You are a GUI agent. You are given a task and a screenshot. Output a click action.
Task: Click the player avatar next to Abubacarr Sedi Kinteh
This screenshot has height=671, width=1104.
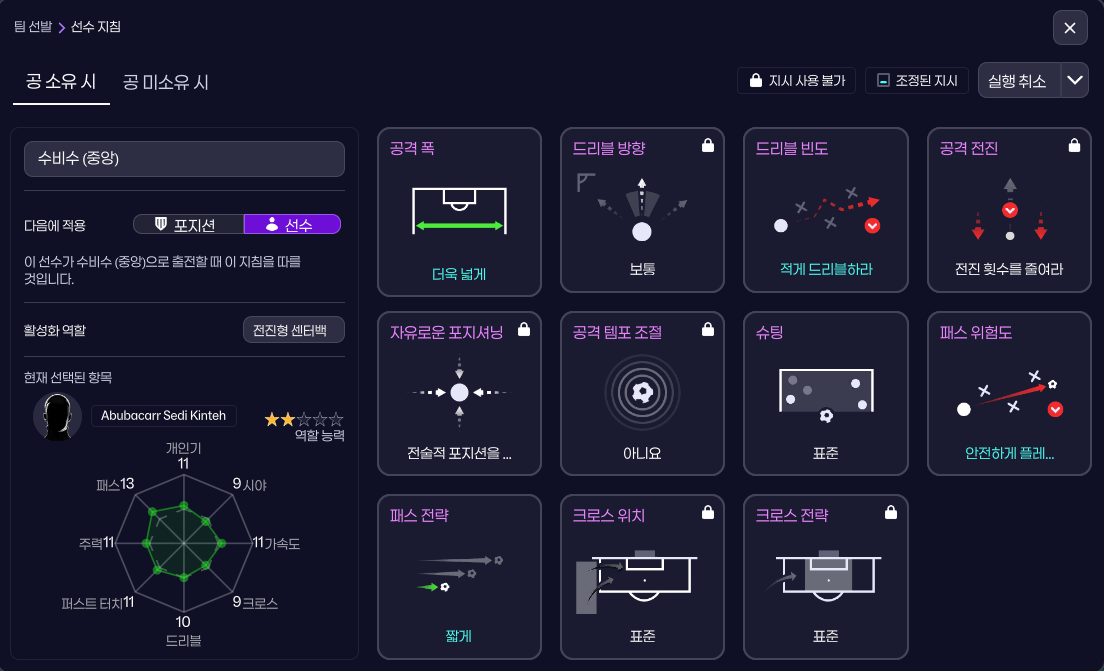pos(57,416)
